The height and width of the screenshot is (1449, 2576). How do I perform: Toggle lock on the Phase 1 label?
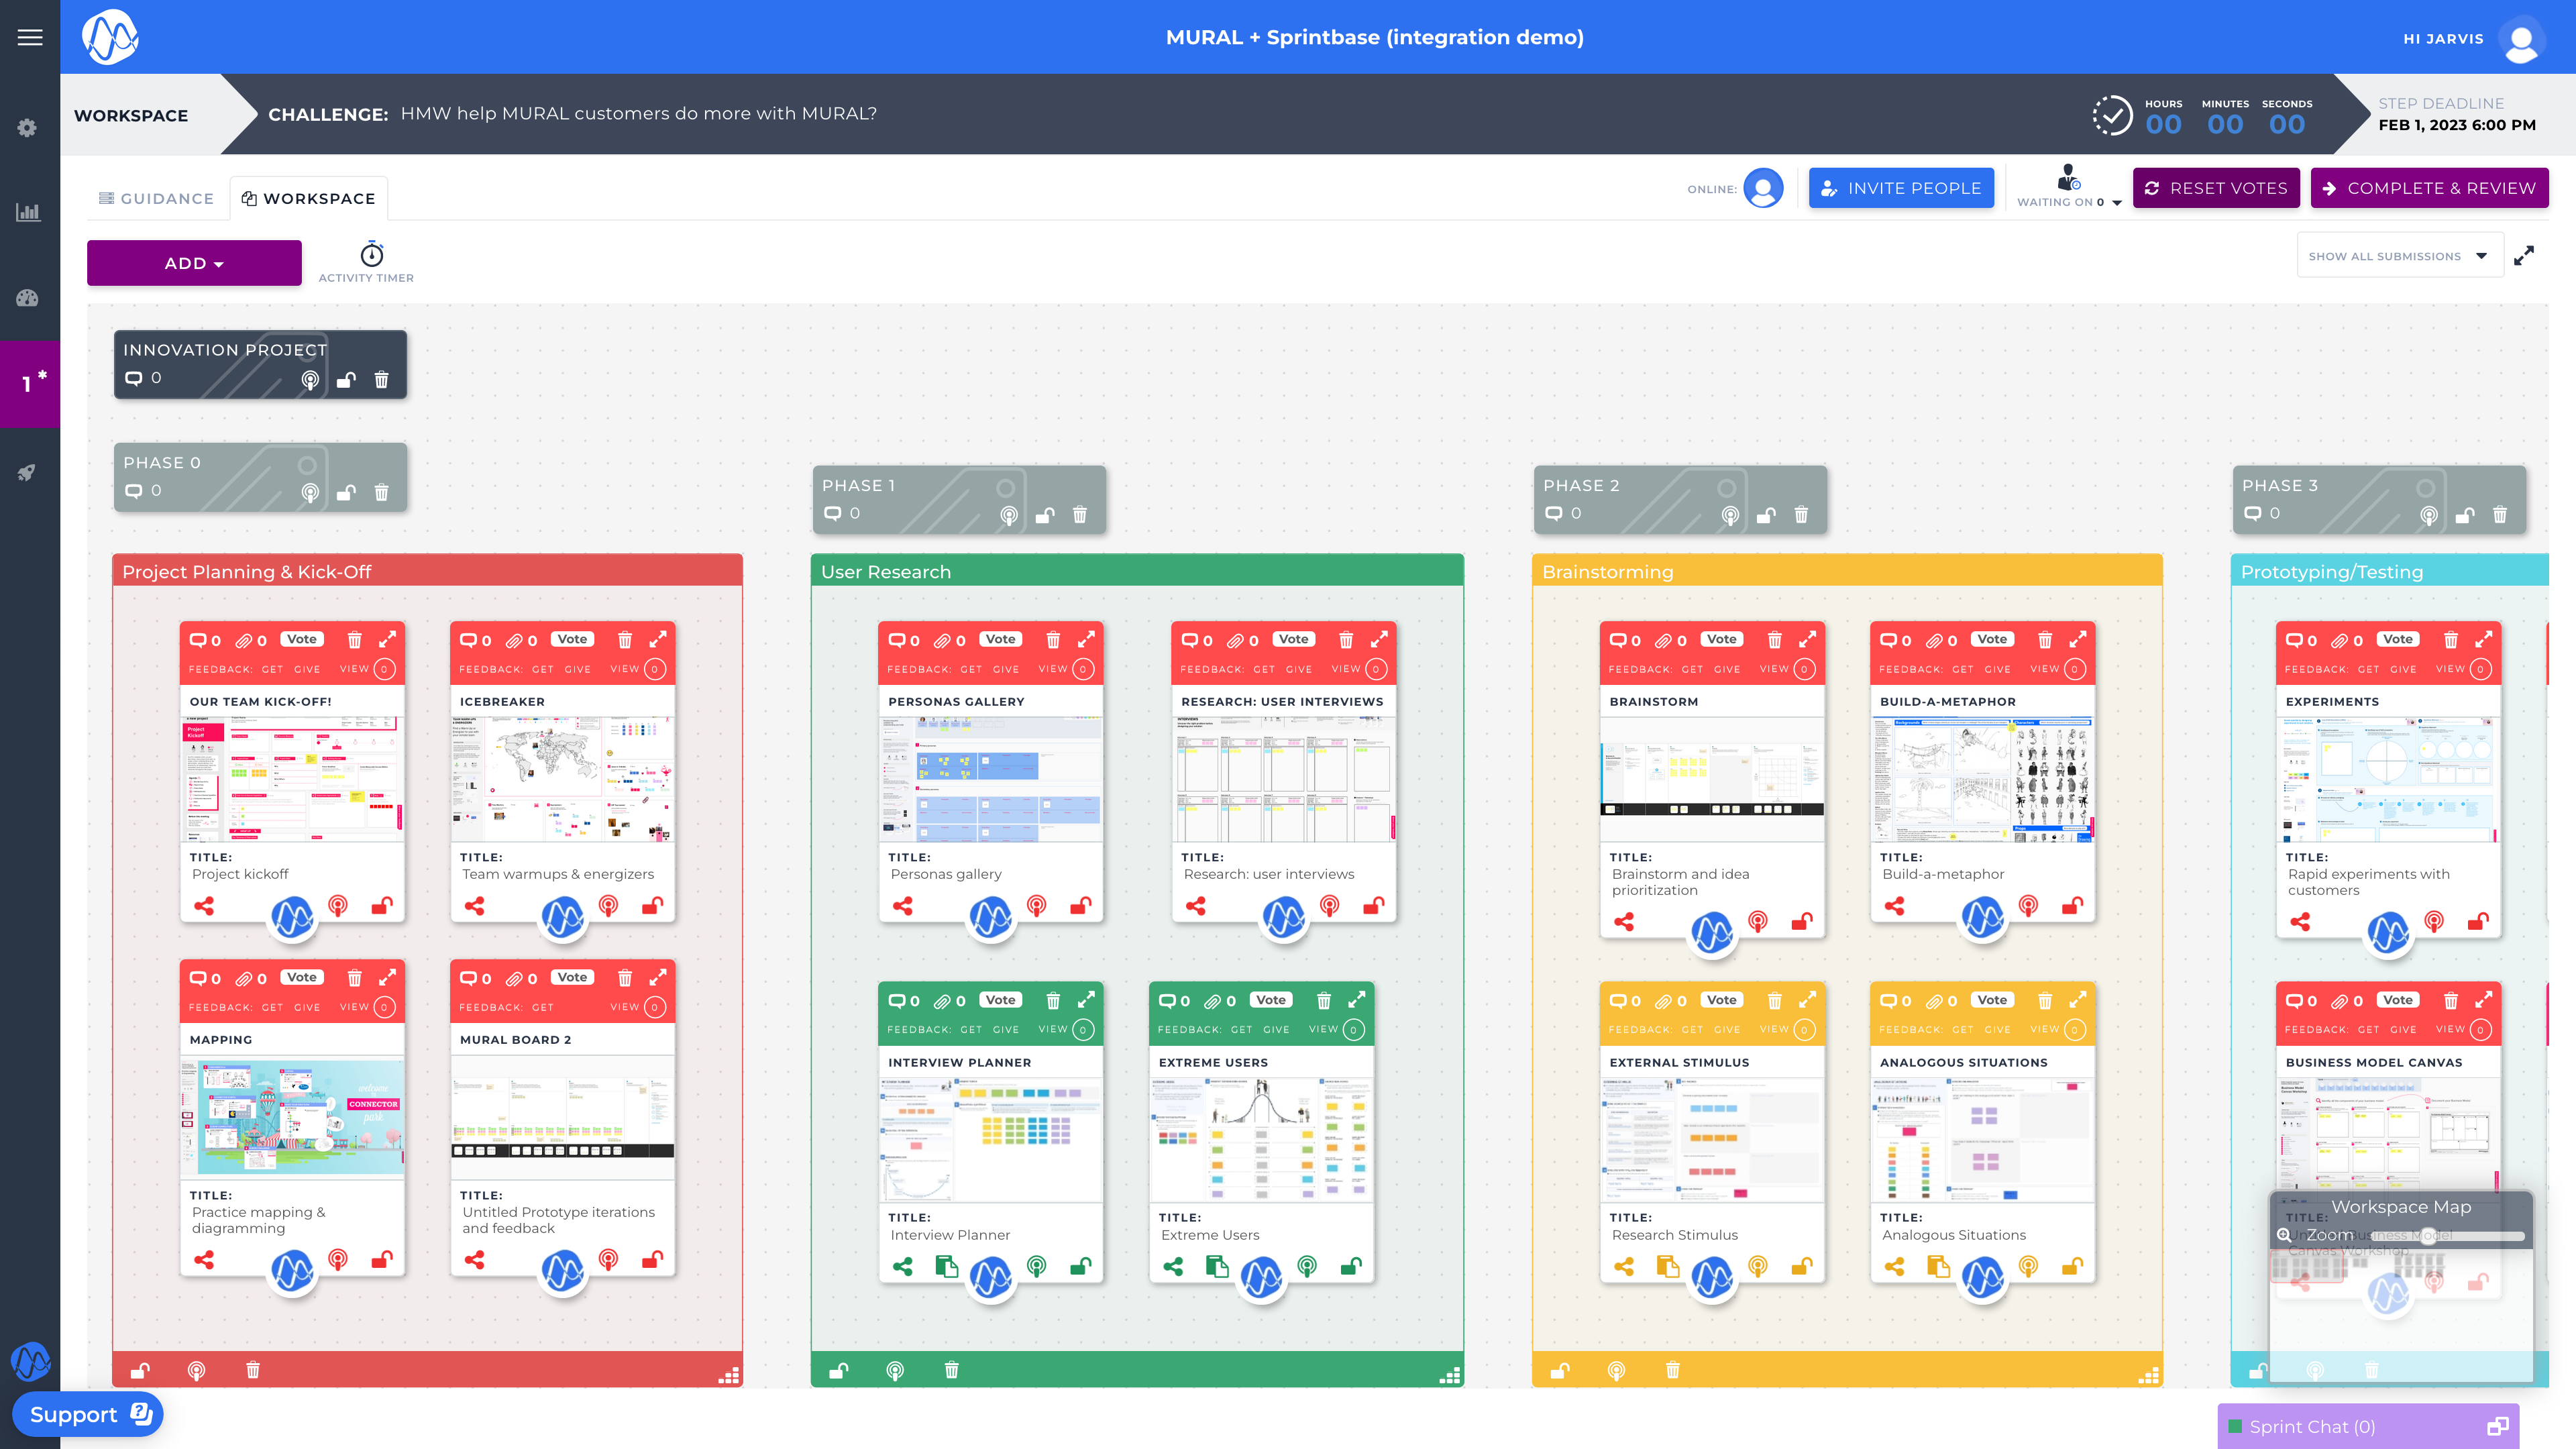pyautogui.click(x=1045, y=515)
